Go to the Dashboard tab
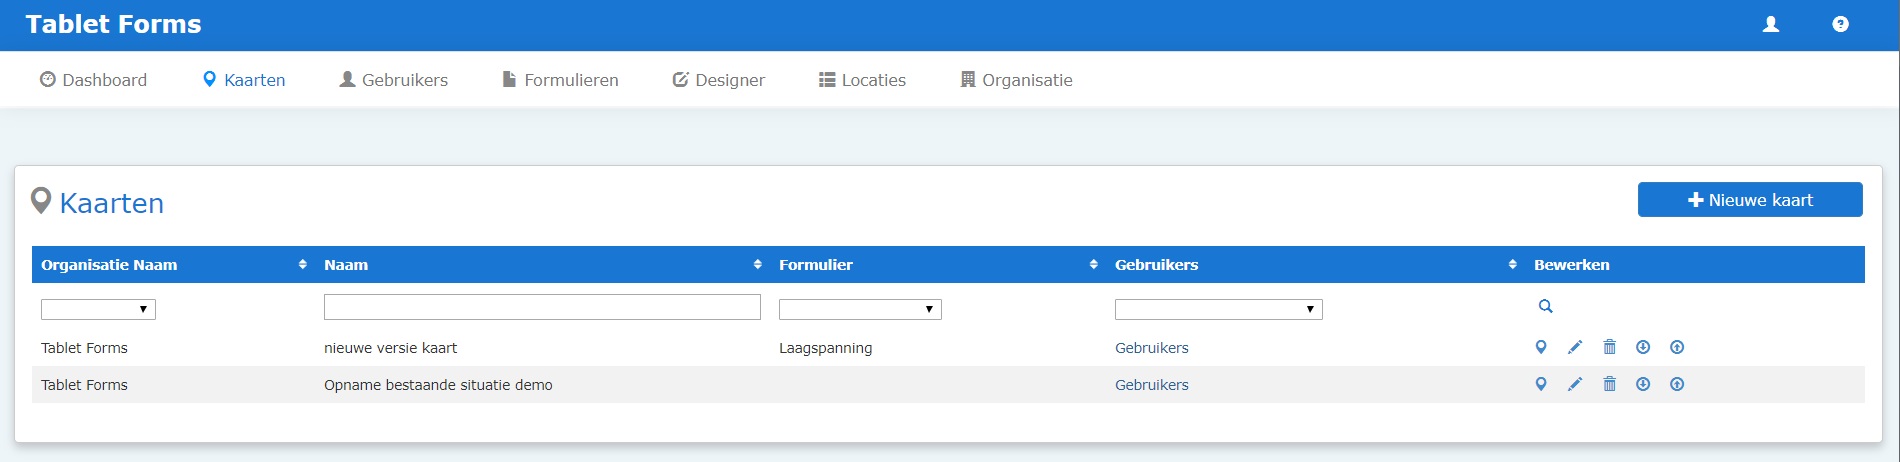1900x462 pixels. click(x=93, y=80)
